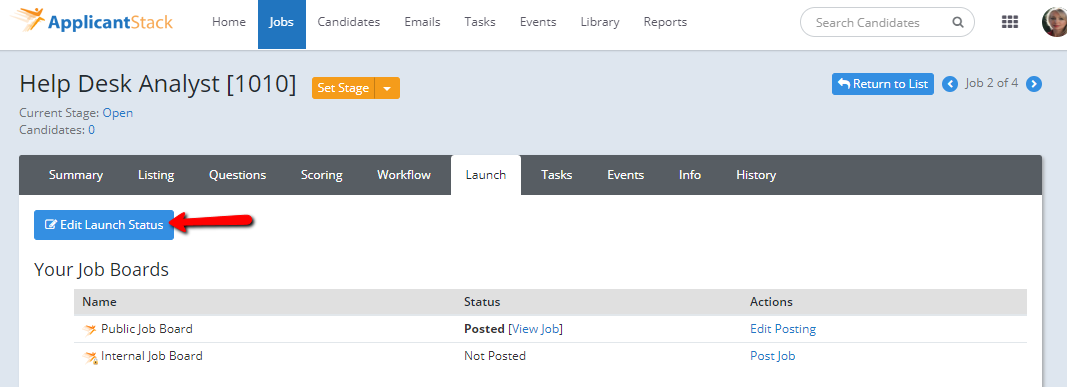Expand the Set Stage dropdown arrow
This screenshot has height=387, width=1067.
coord(387,88)
